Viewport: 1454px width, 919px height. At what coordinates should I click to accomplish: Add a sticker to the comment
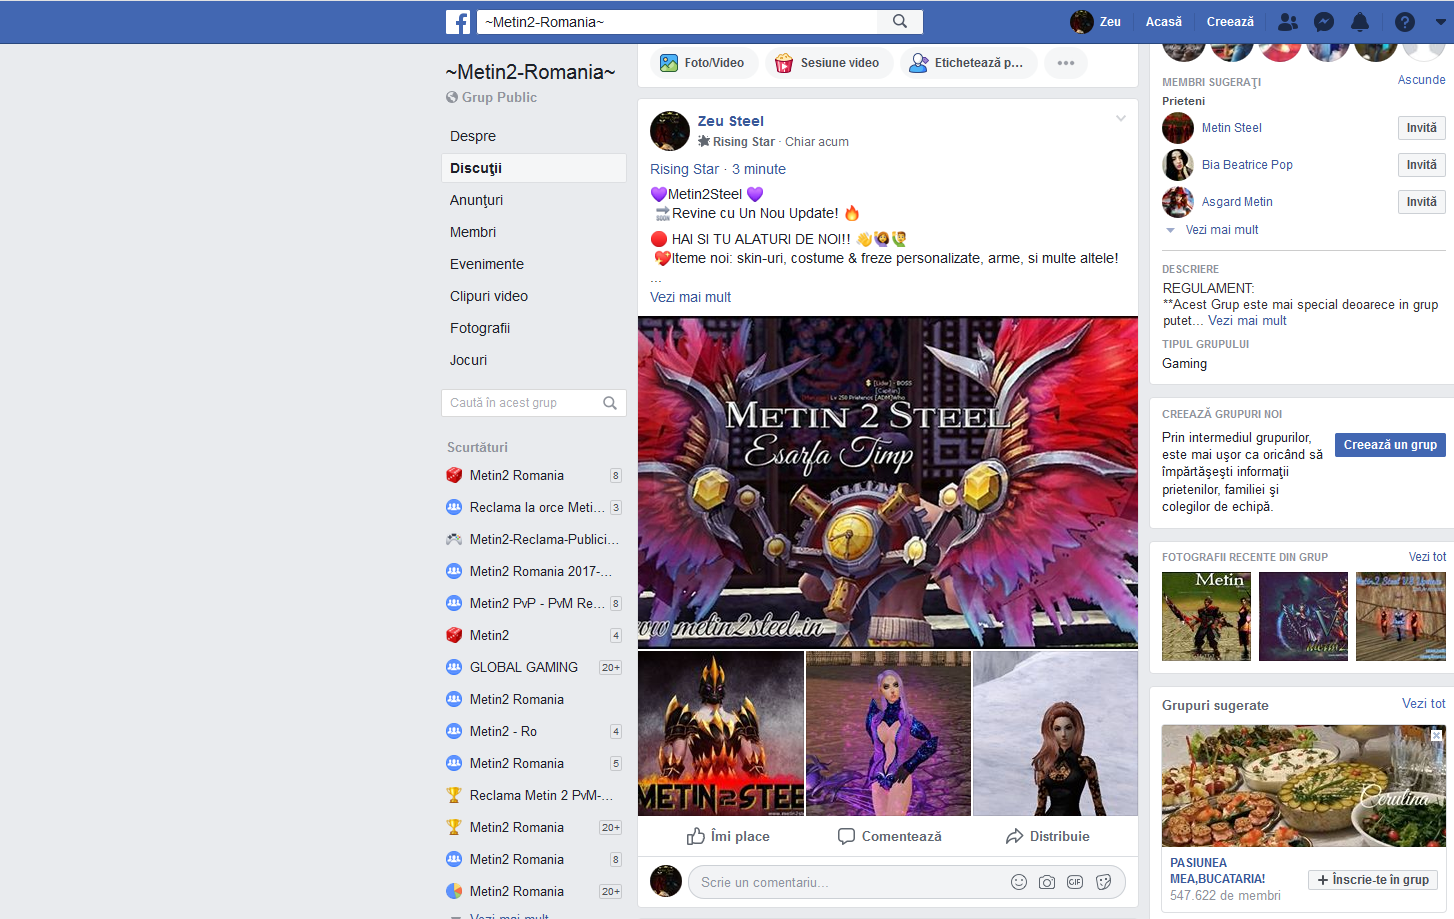pyautogui.click(x=1104, y=882)
